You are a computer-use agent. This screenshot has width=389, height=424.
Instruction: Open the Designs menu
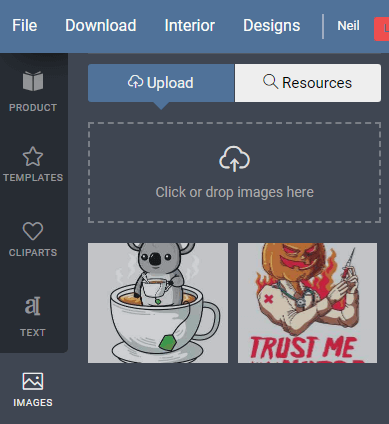[x=272, y=26]
